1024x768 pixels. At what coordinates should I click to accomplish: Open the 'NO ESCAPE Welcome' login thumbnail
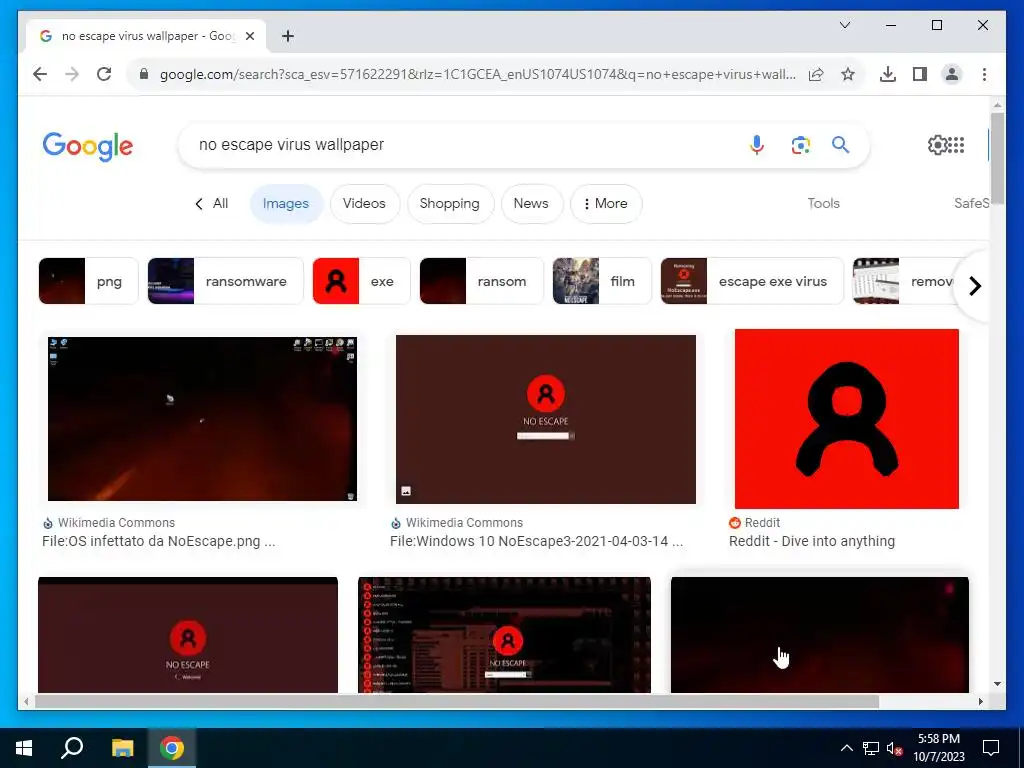tap(188, 635)
